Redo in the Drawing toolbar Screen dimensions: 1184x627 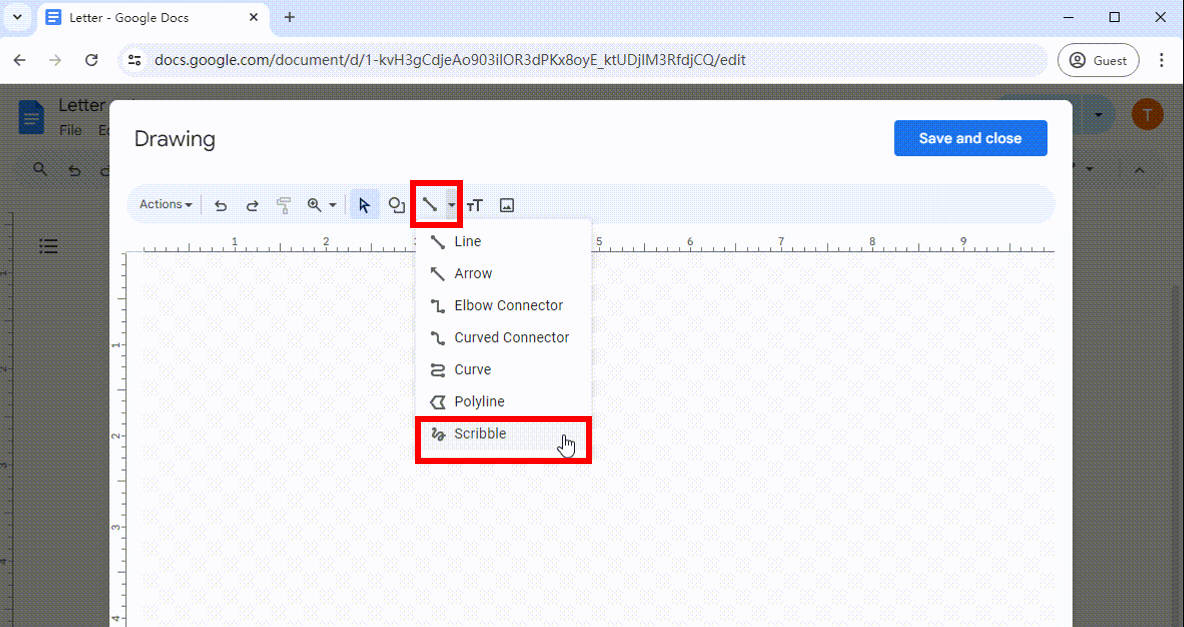pos(252,205)
